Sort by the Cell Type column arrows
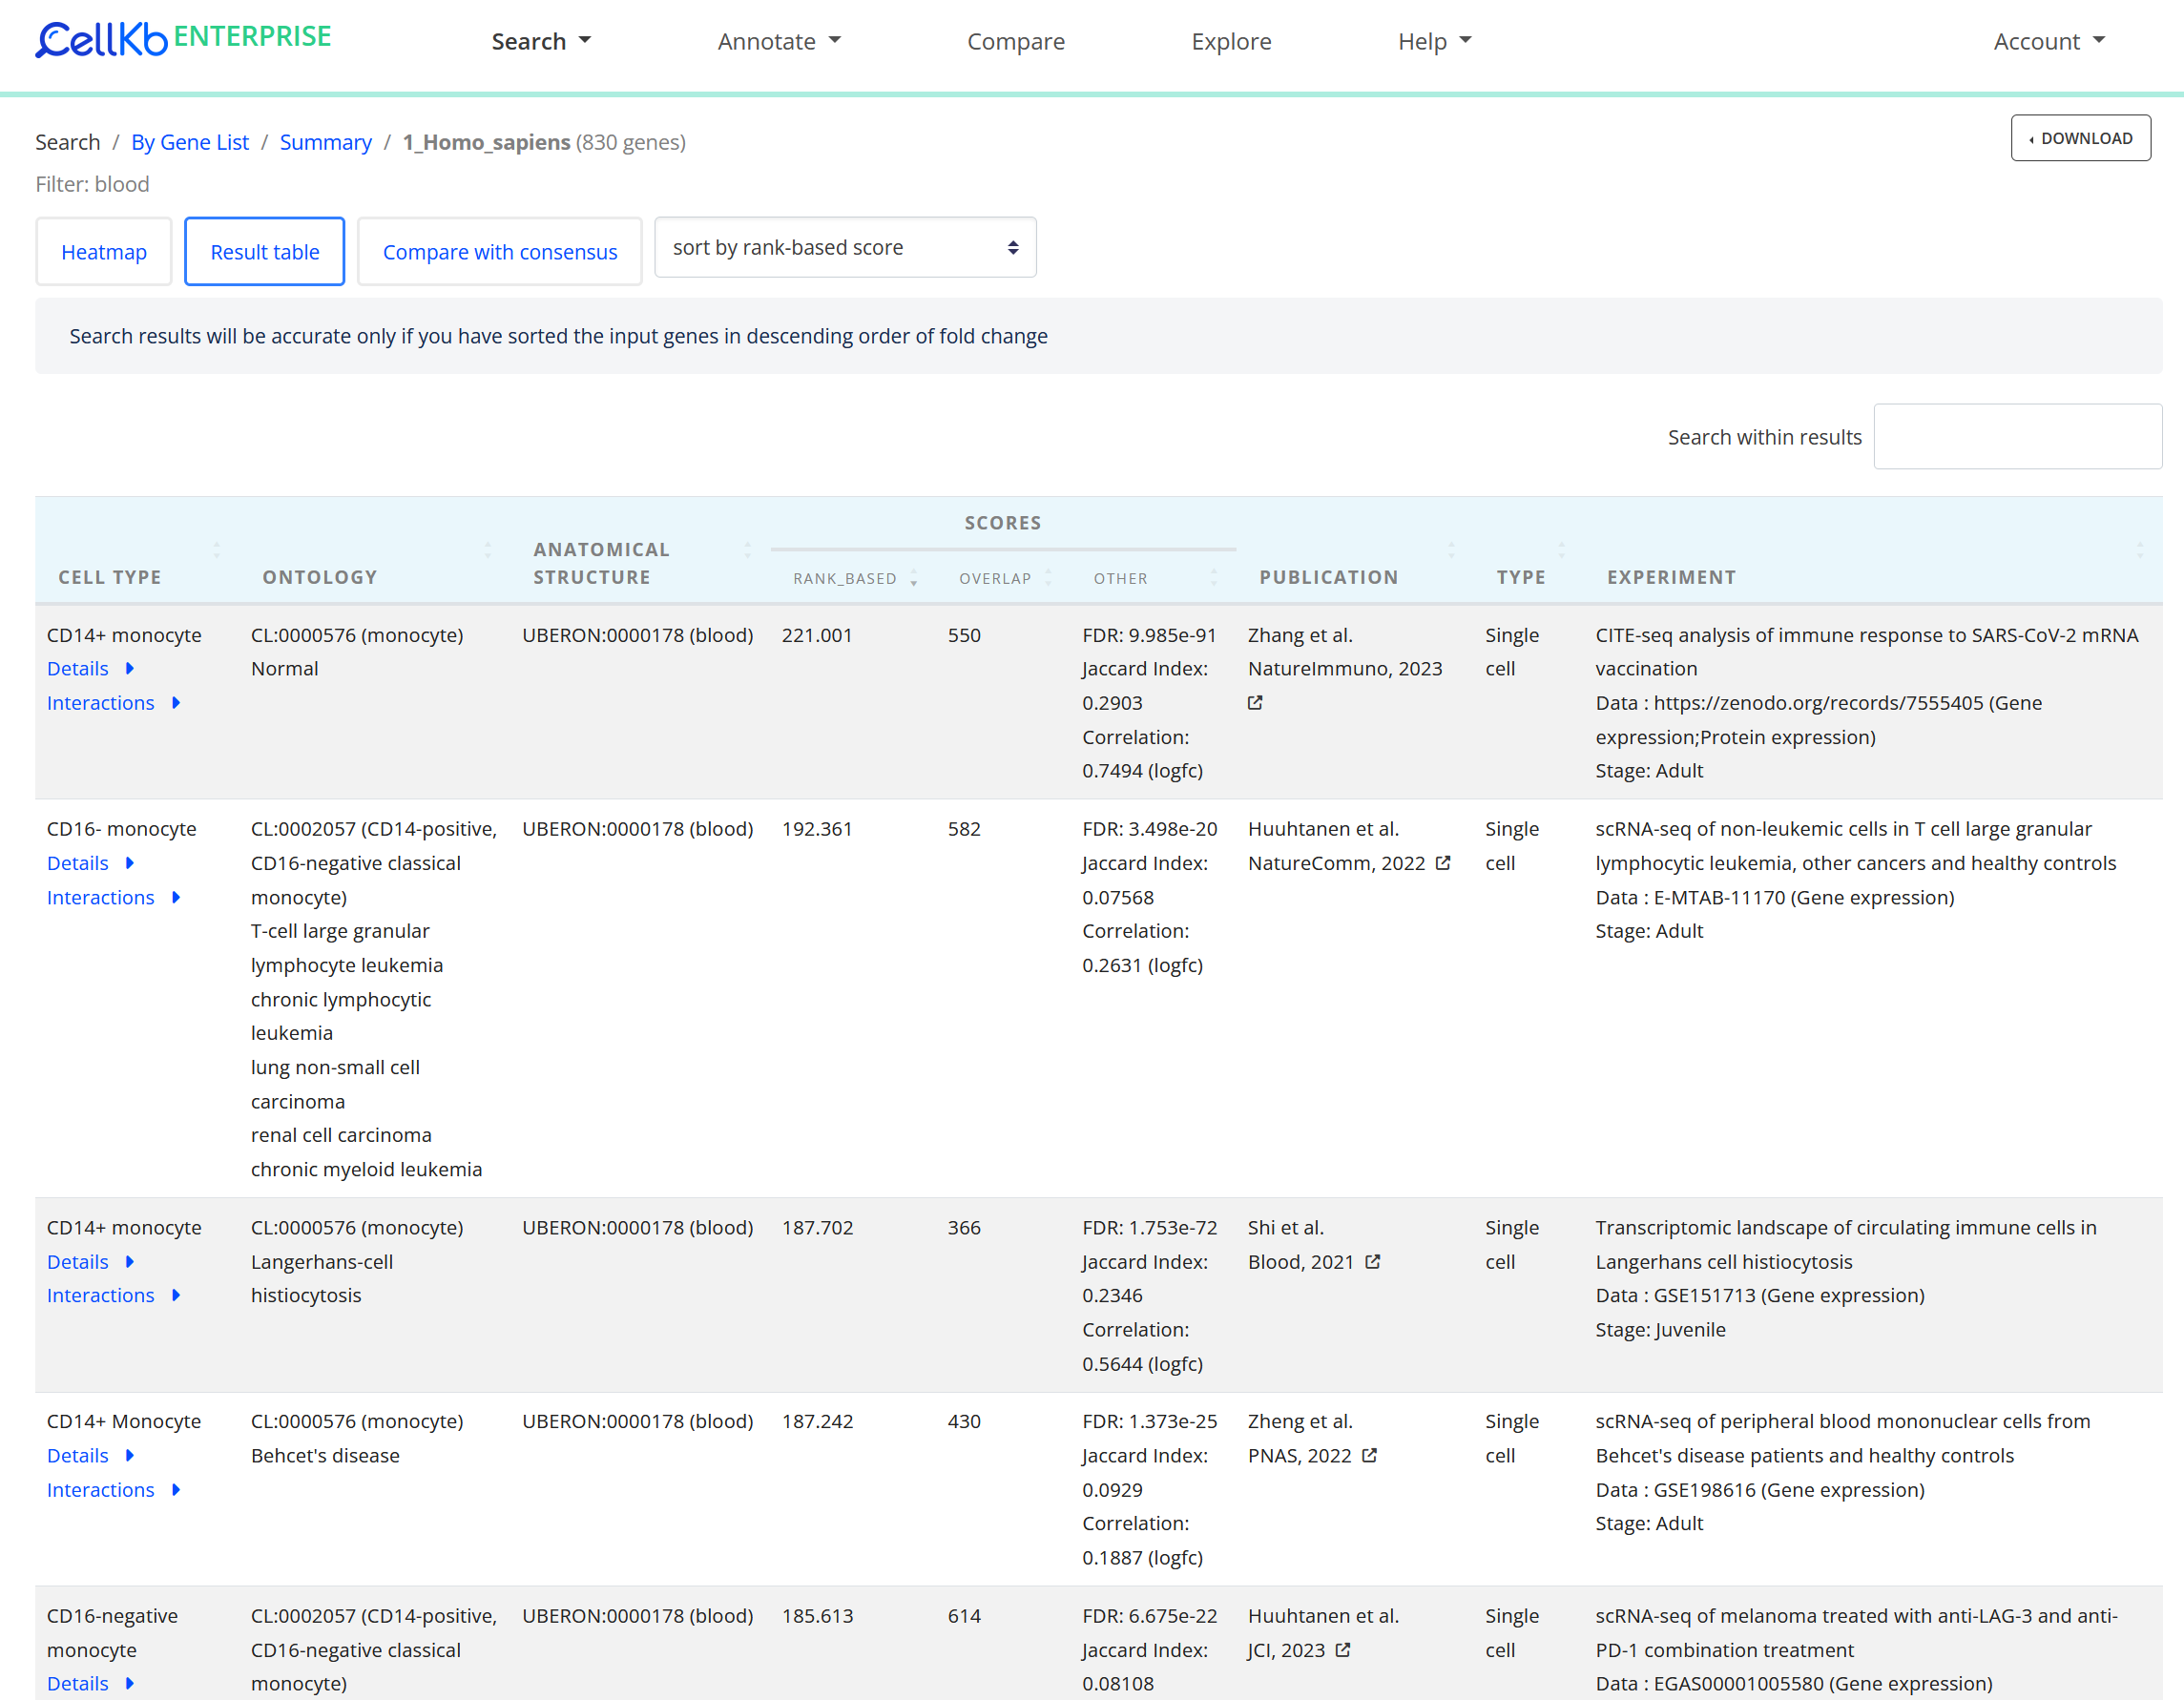Screen dimensions: 2184x1700 [216, 550]
